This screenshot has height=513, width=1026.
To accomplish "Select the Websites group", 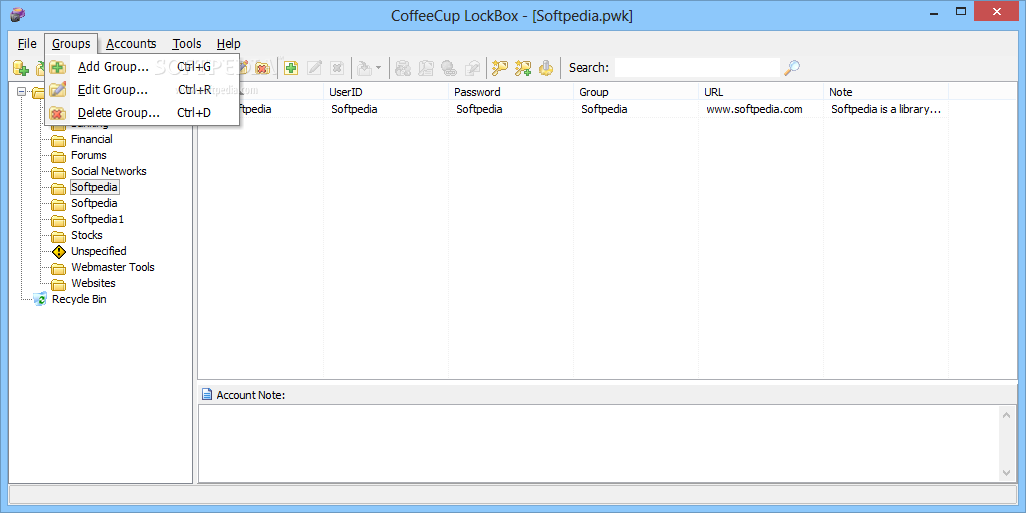I will [93, 283].
